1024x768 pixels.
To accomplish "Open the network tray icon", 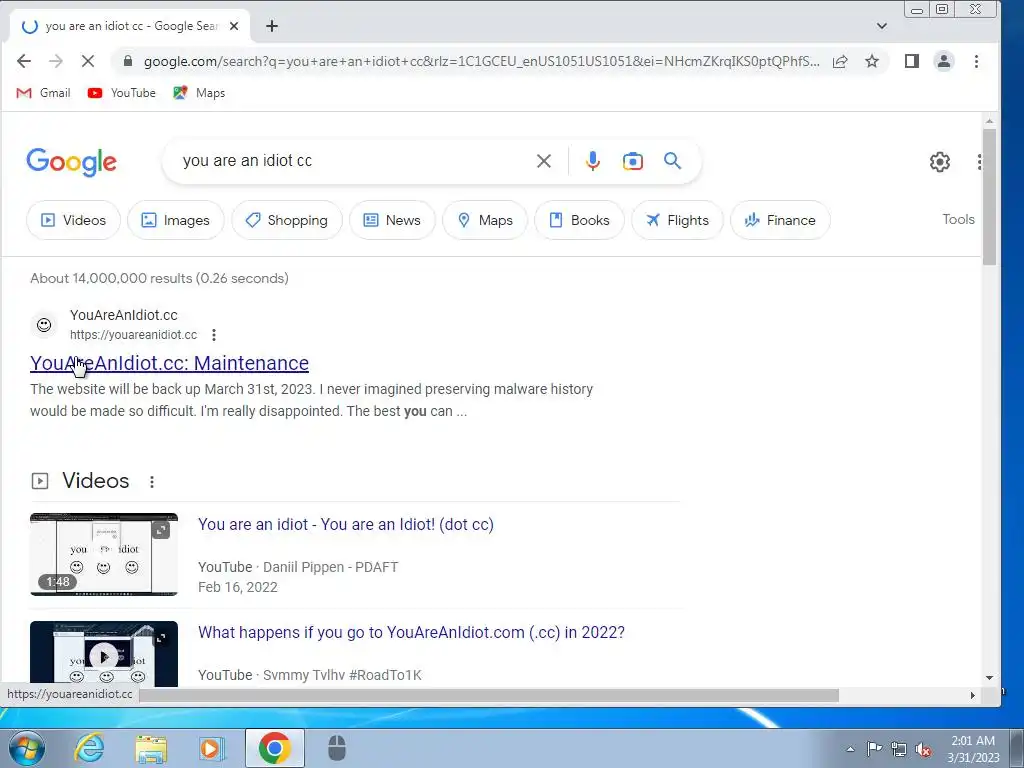I will click(899, 749).
